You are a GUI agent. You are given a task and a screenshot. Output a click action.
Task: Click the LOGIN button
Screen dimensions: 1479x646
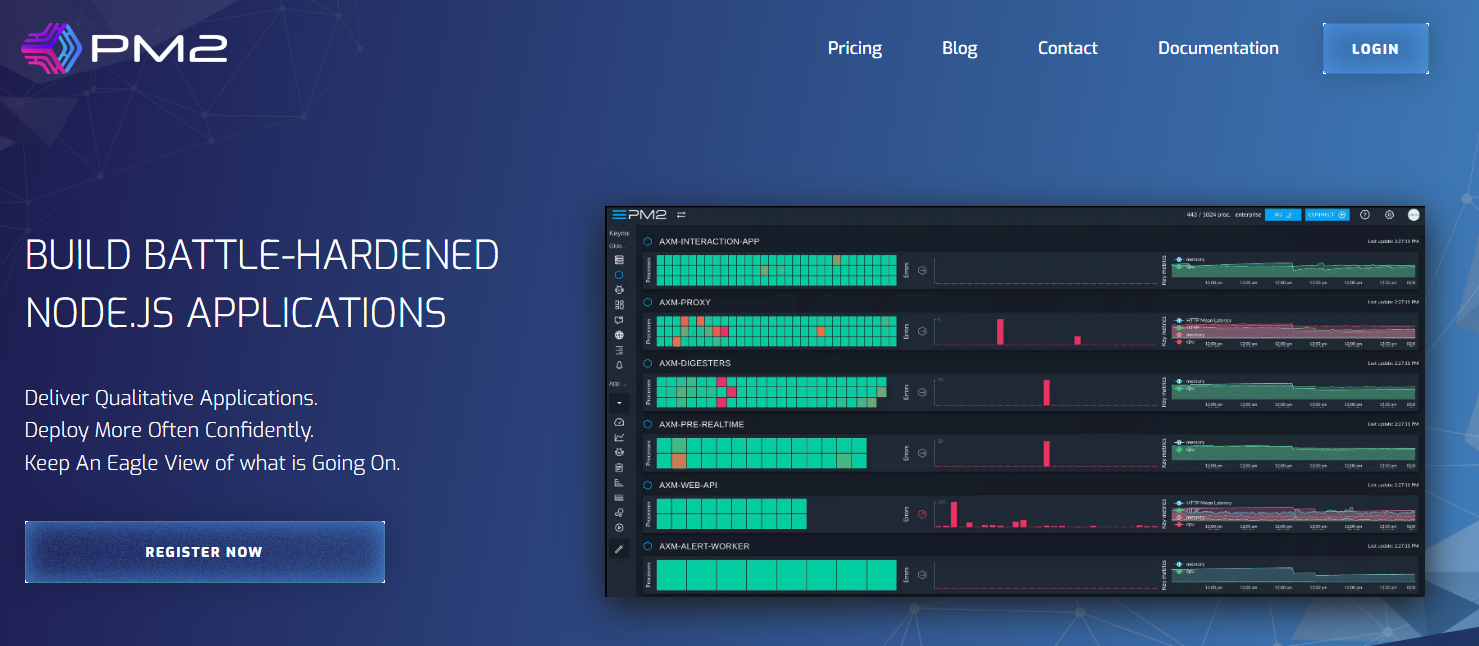tap(1375, 48)
